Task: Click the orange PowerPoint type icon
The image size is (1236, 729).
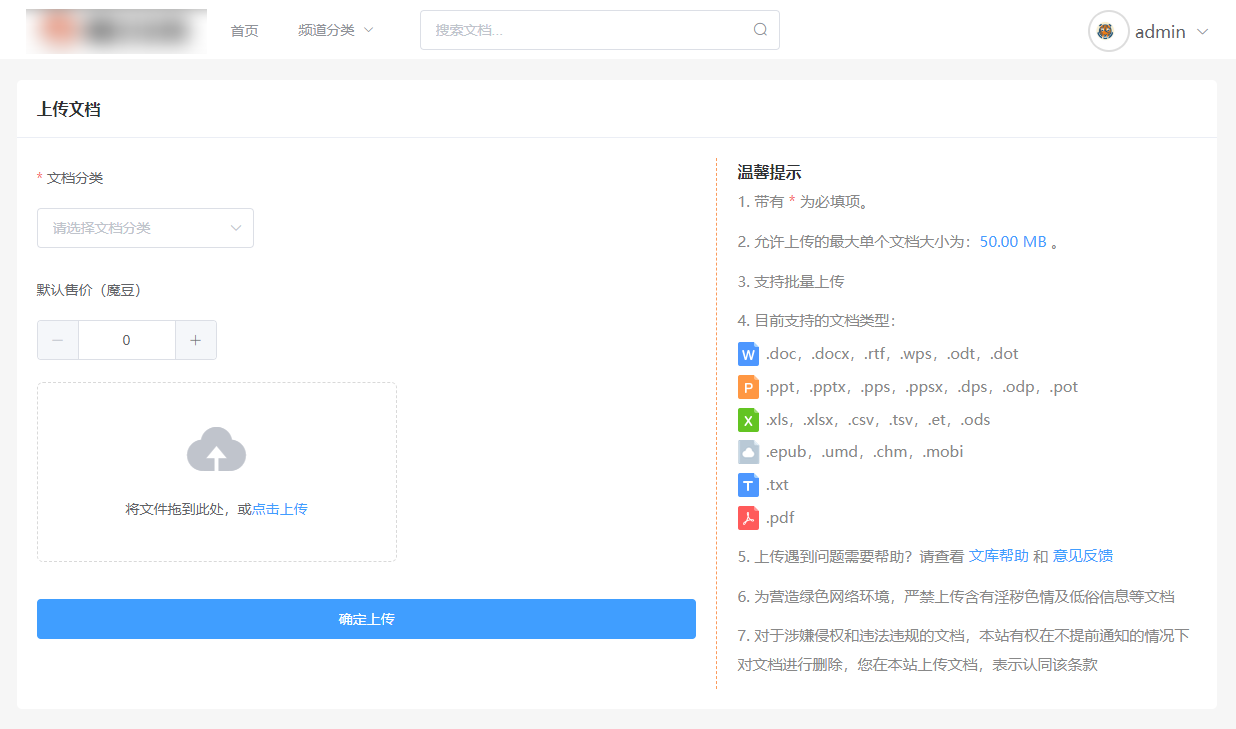Action: coord(748,387)
